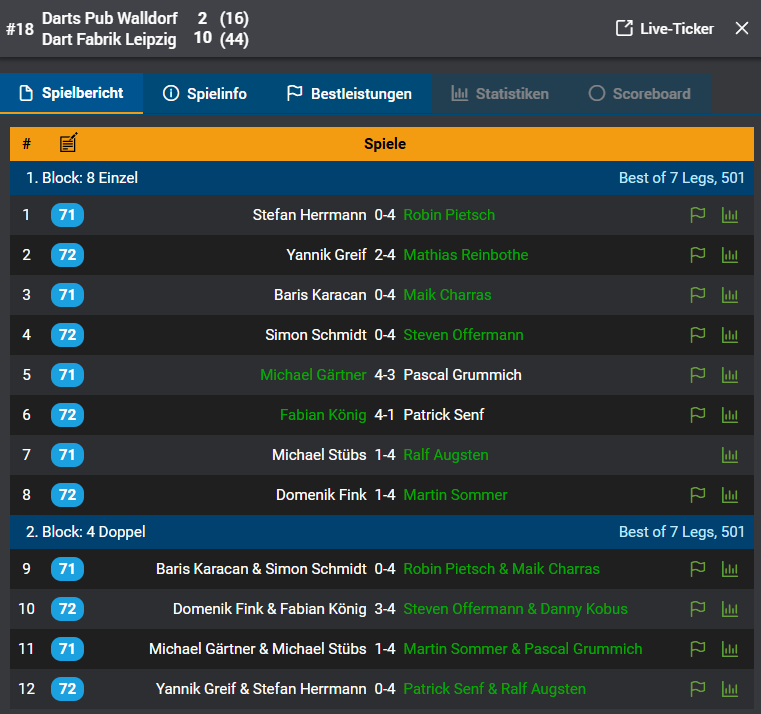Open stats chart for doubles match 12
The image size is (761, 714).
coord(729,689)
